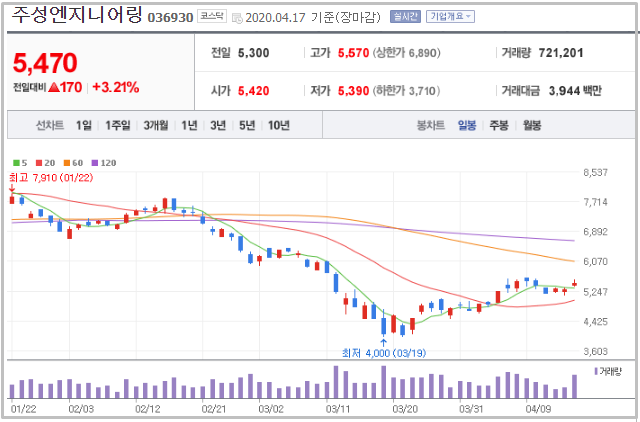Click the 최고 7,910 (01/22) marker
This screenshot has width=640, height=422.
pos(51,178)
